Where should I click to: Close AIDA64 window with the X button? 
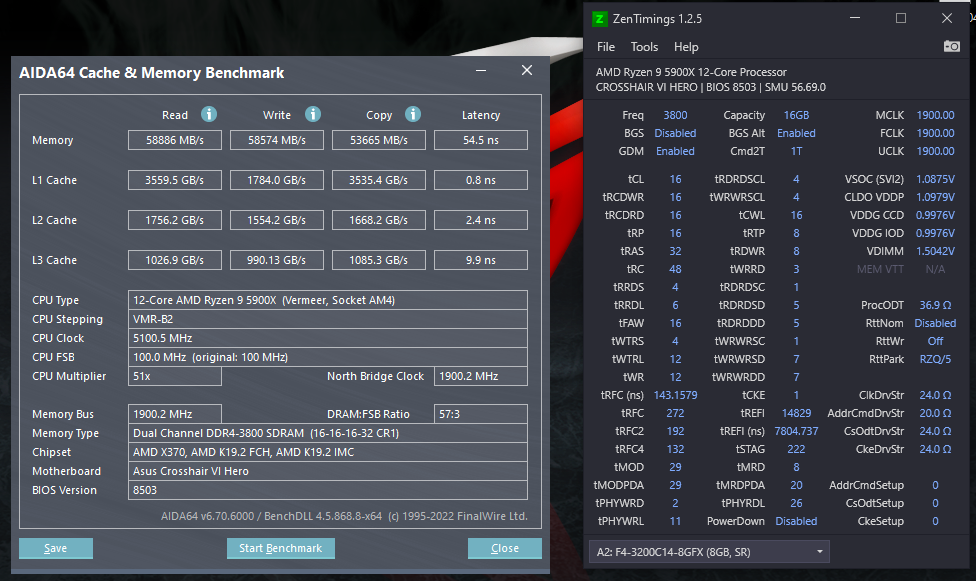click(x=527, y=70)
